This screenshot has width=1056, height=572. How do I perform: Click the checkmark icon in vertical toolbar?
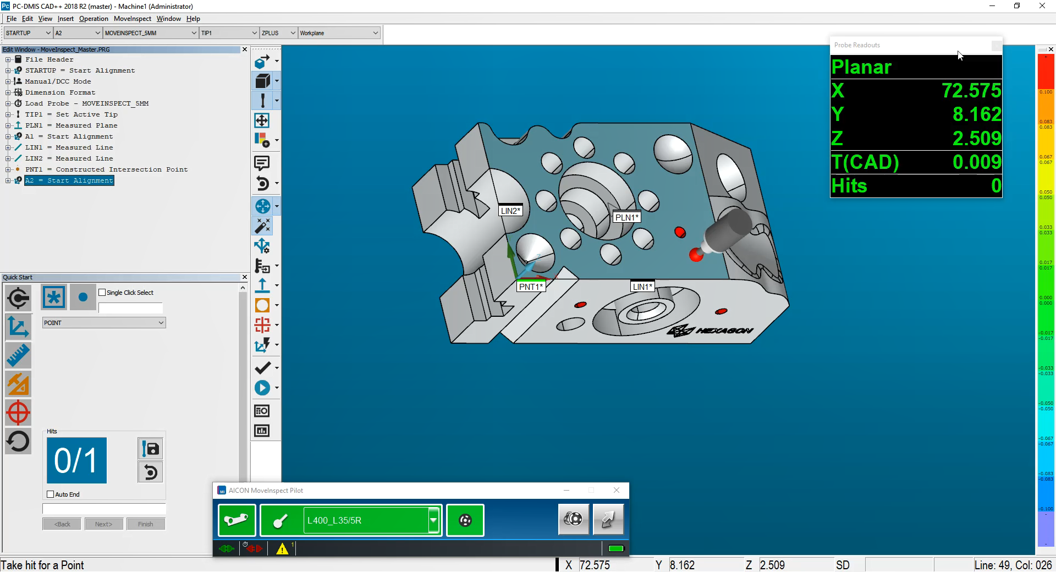point(262,368)
